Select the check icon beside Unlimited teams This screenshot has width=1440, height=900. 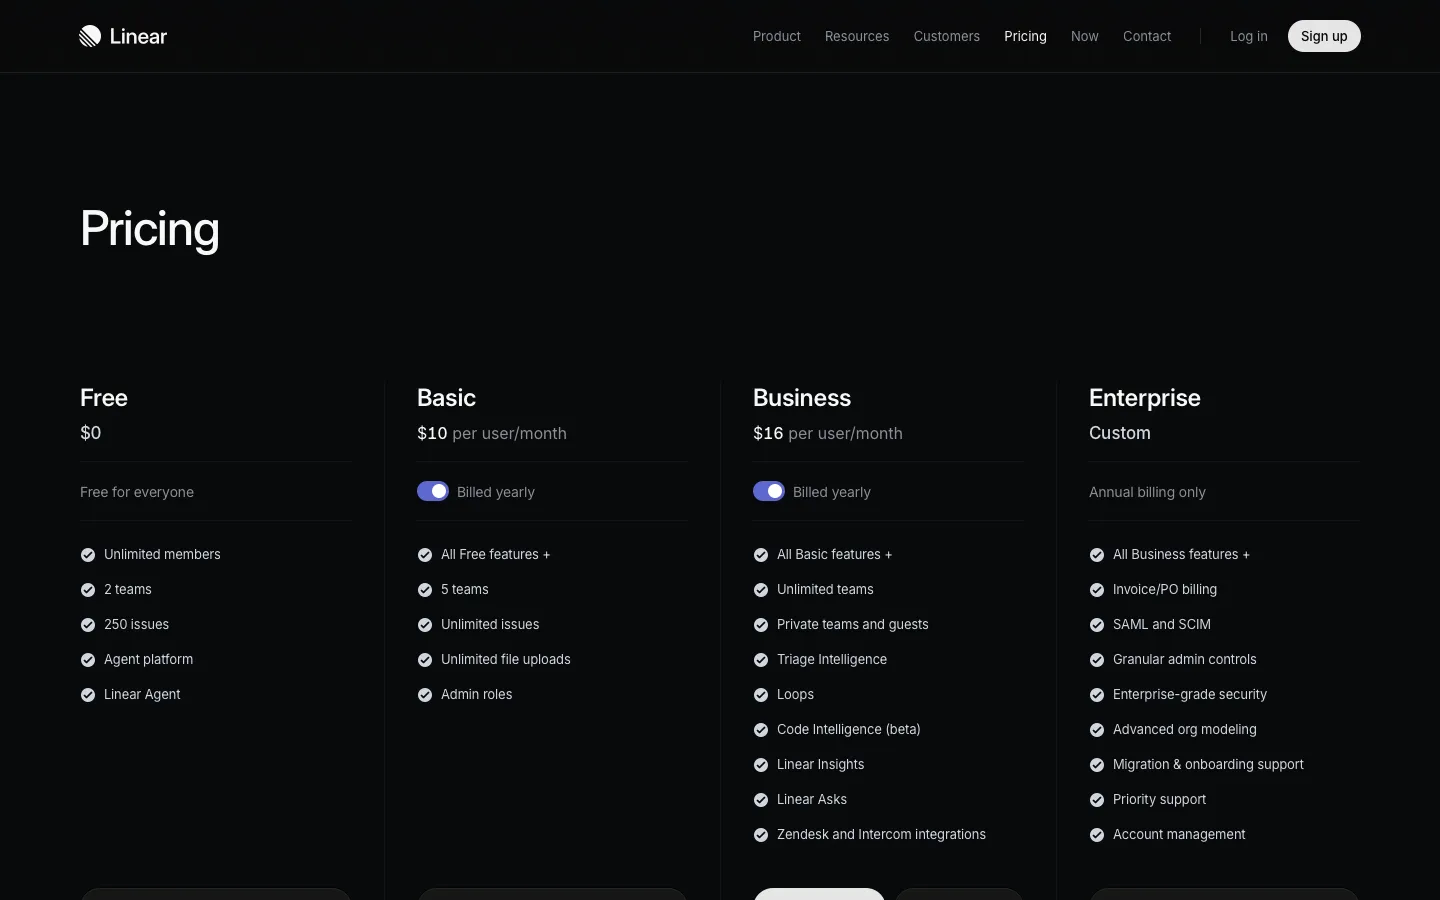click(x=761, y=590)
